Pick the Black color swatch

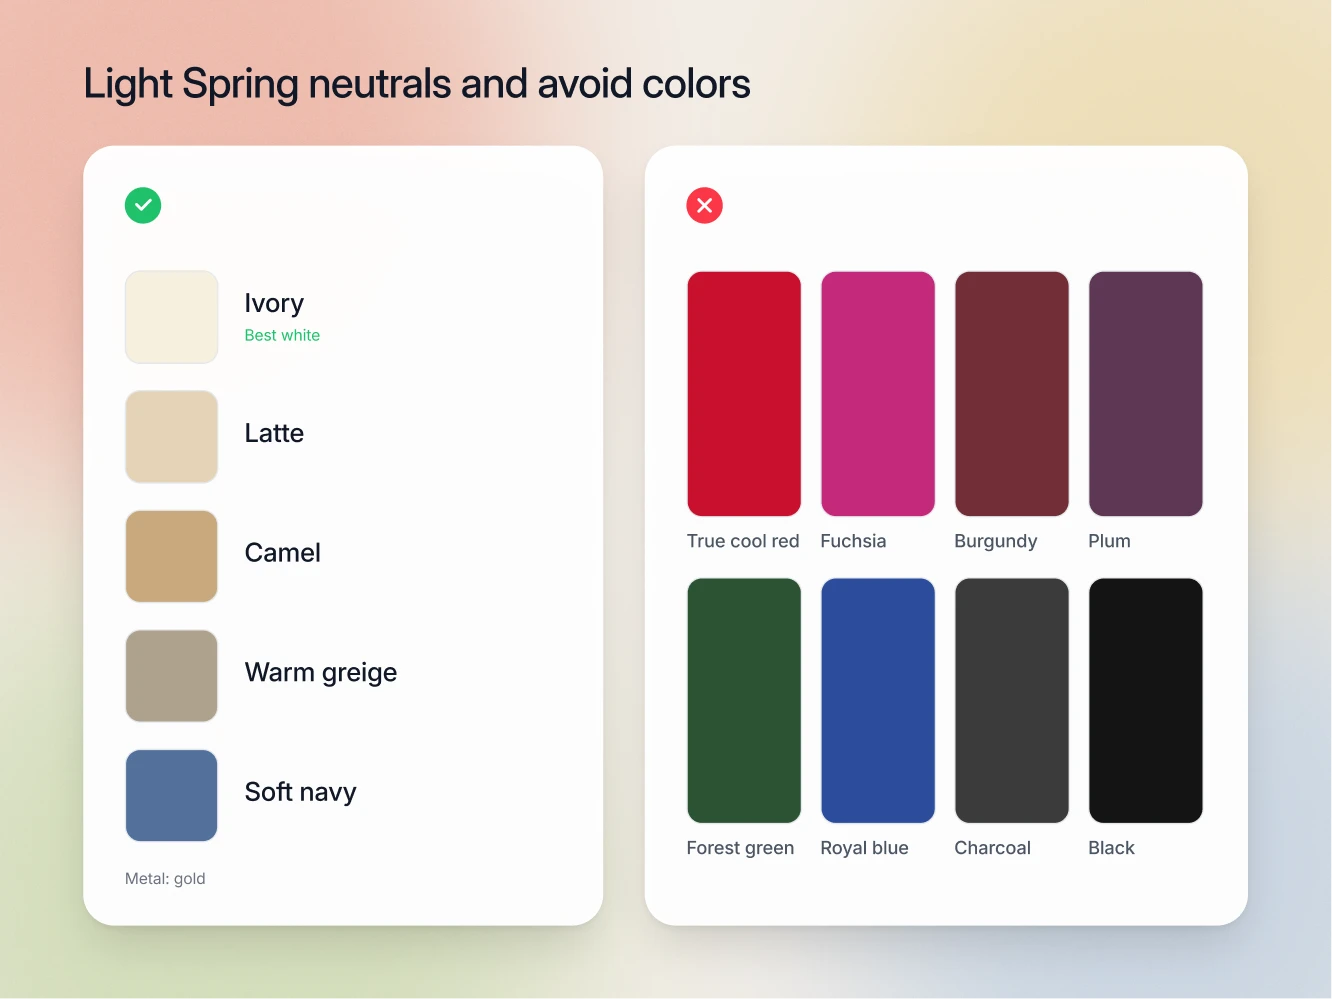[1146, 701]
